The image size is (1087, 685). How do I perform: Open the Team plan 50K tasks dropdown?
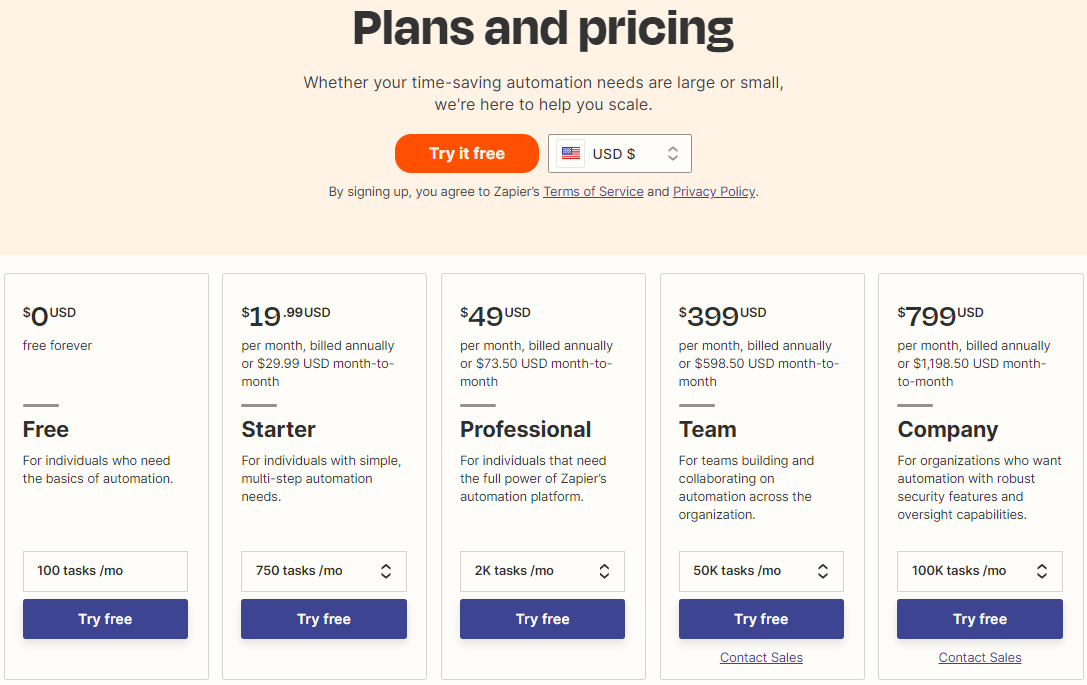point(761,571)
